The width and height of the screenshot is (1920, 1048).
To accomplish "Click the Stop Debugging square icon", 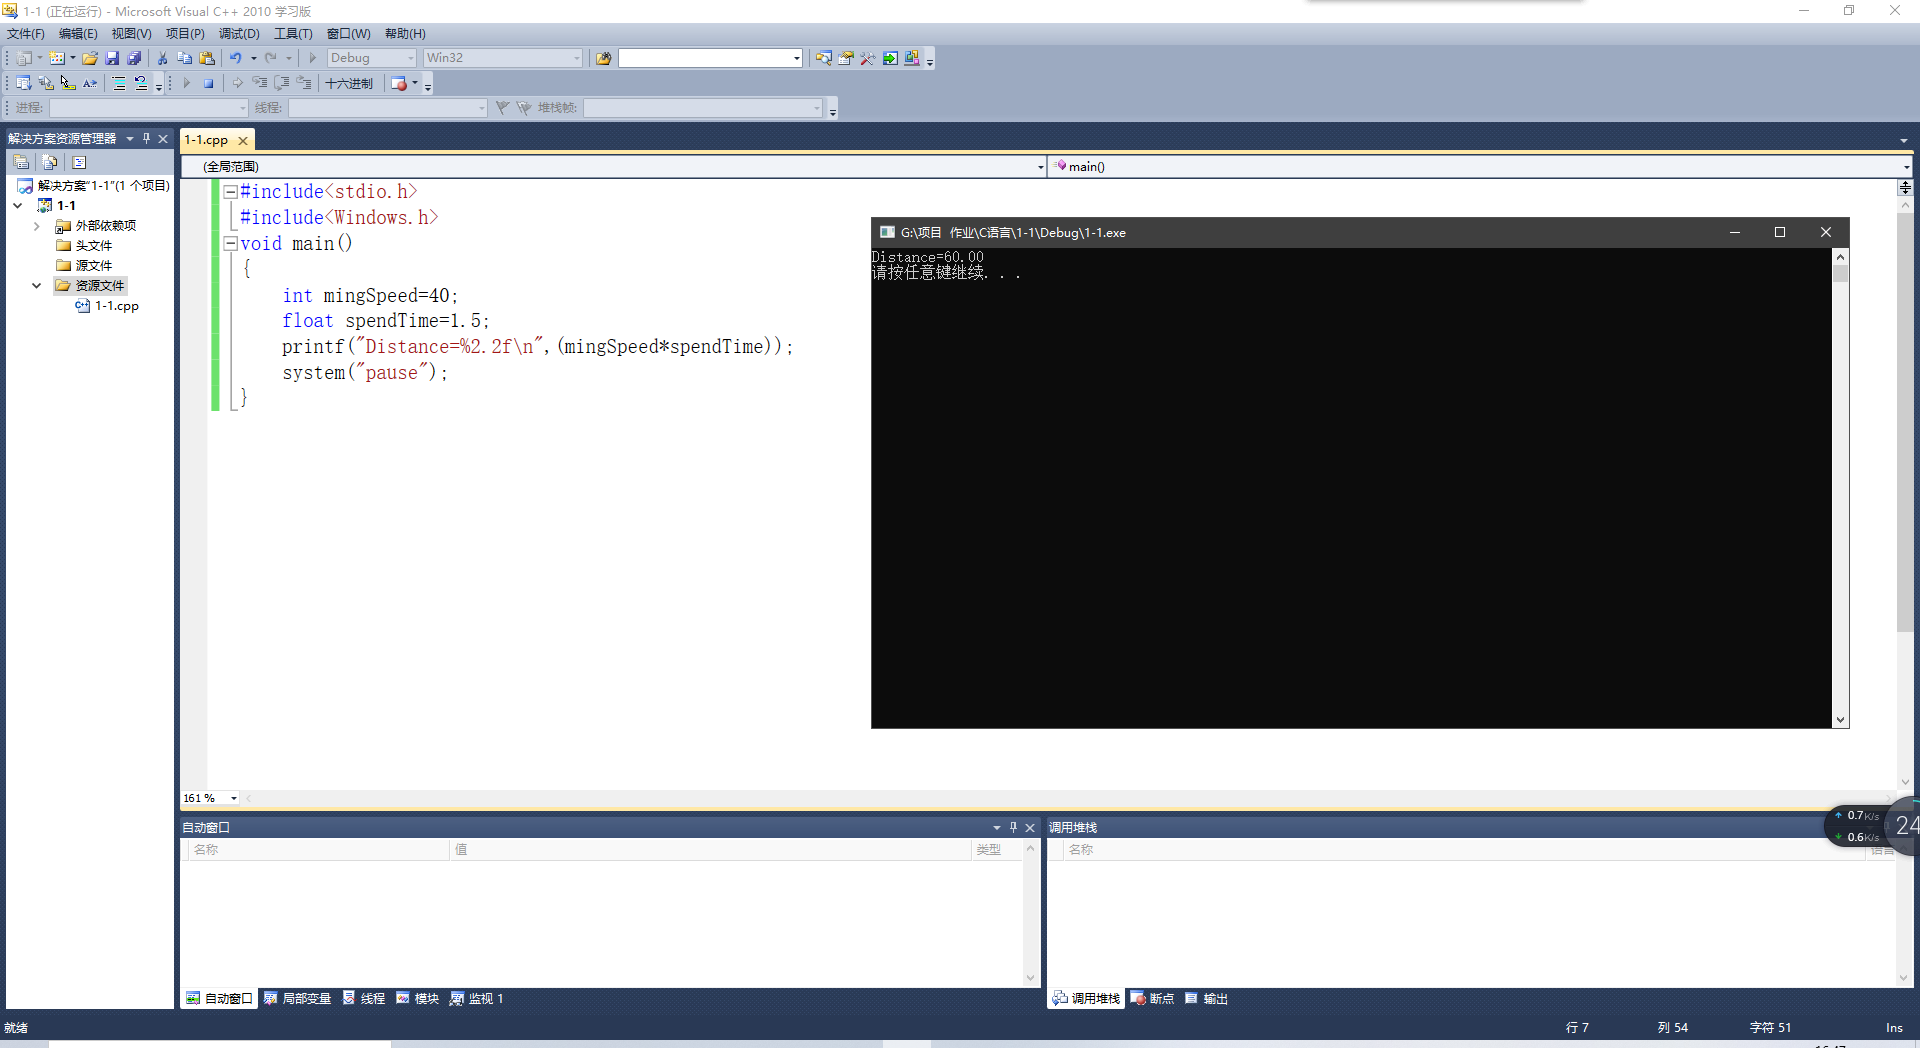I will (x=208, y=83).
